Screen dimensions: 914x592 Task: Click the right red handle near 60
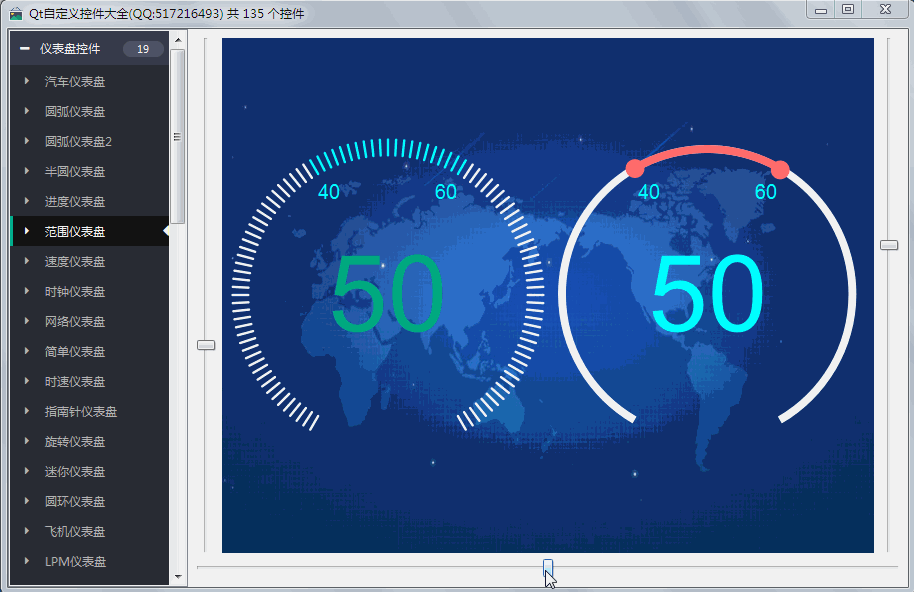pyautogui.click(x=780, y=170)
